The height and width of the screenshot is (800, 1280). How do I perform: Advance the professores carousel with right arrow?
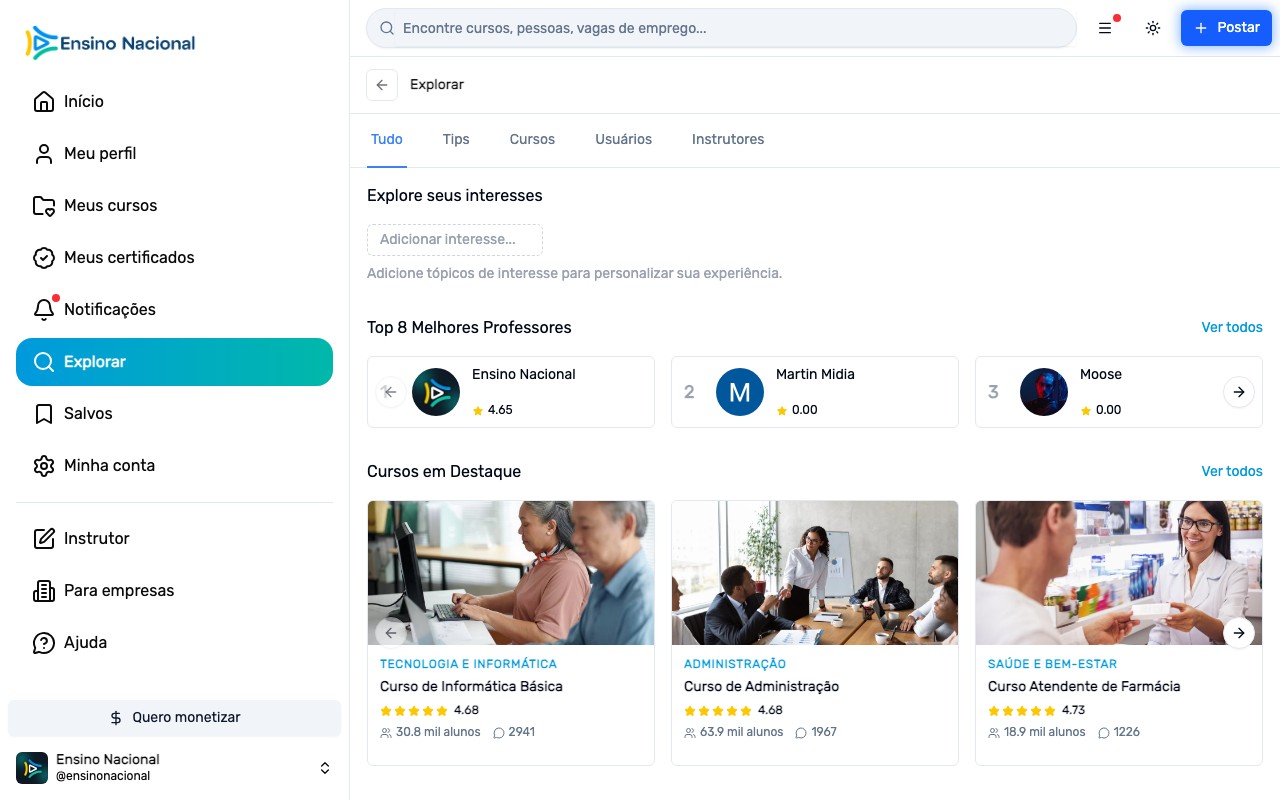(x=1239, y=392)
